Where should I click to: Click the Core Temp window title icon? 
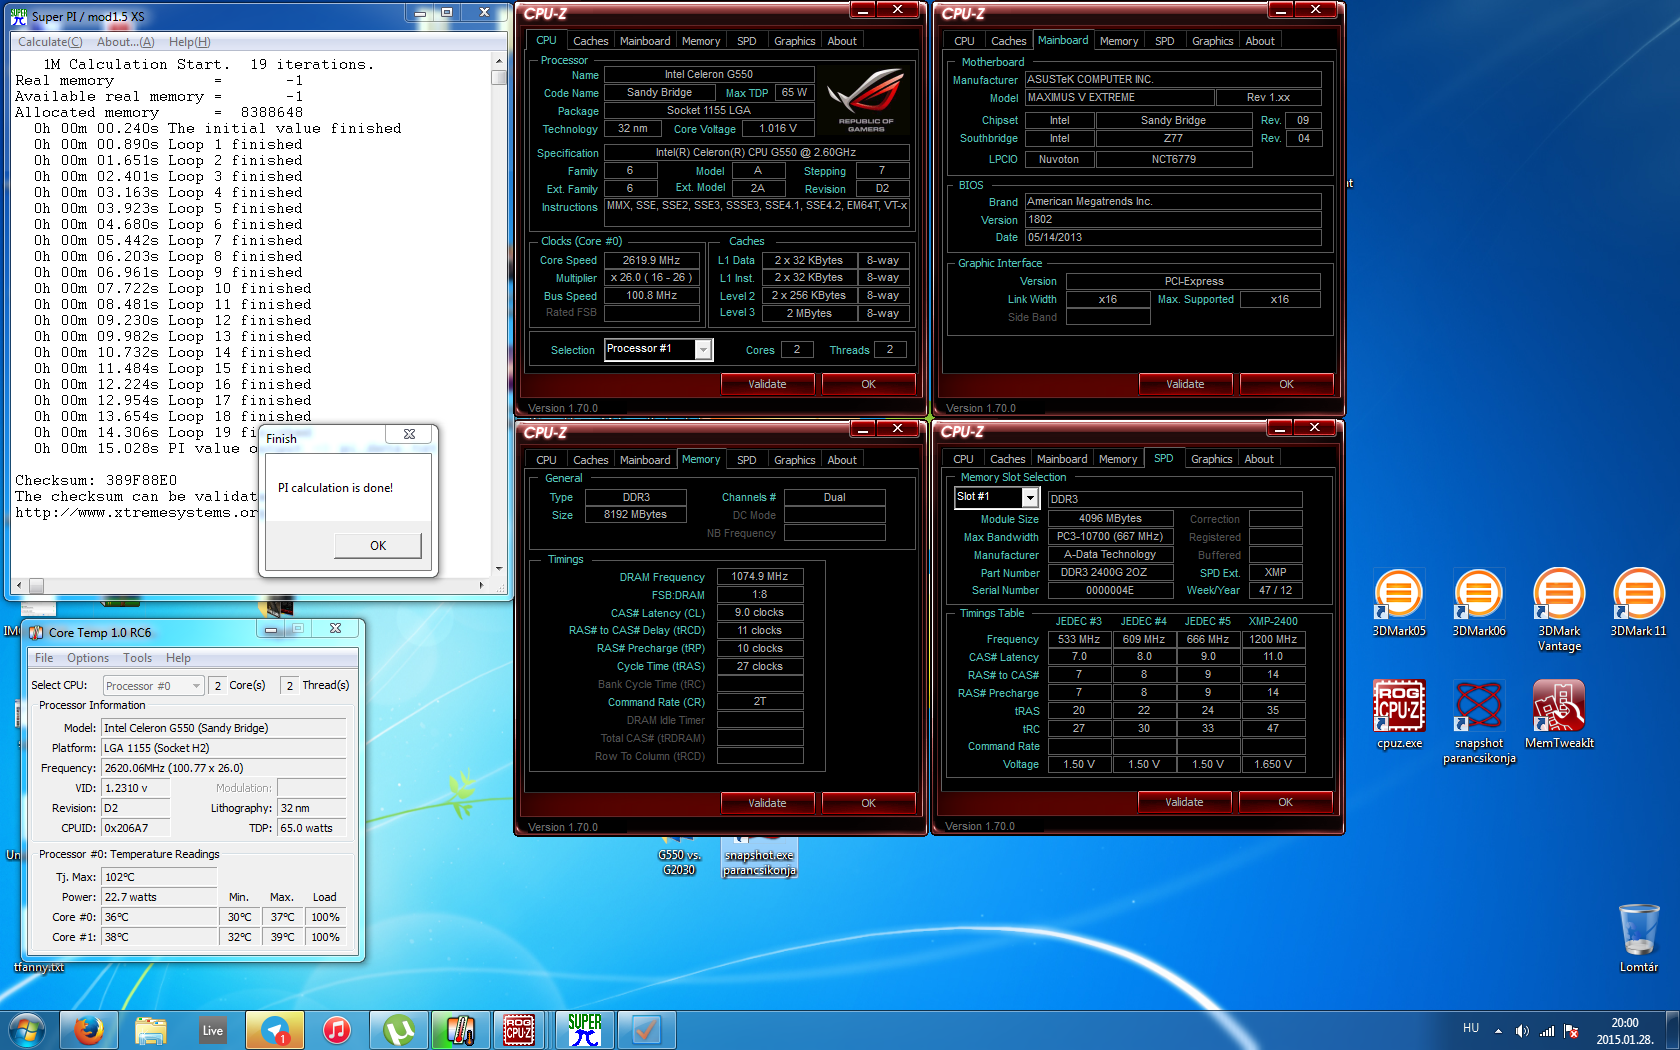click(36, 632)
